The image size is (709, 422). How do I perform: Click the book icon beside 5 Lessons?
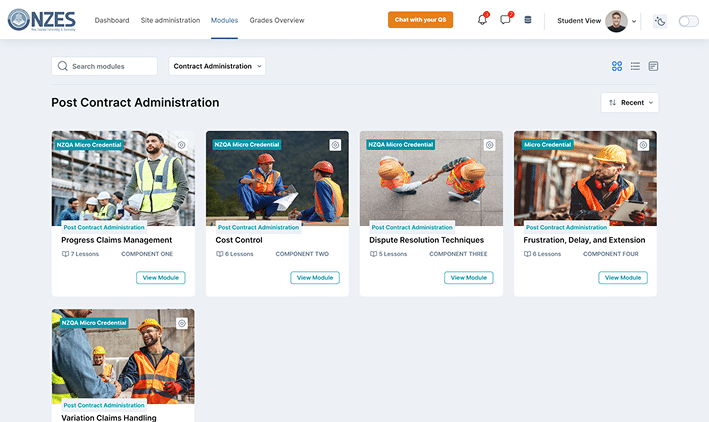pyautogui.click(x=373, y=254)
